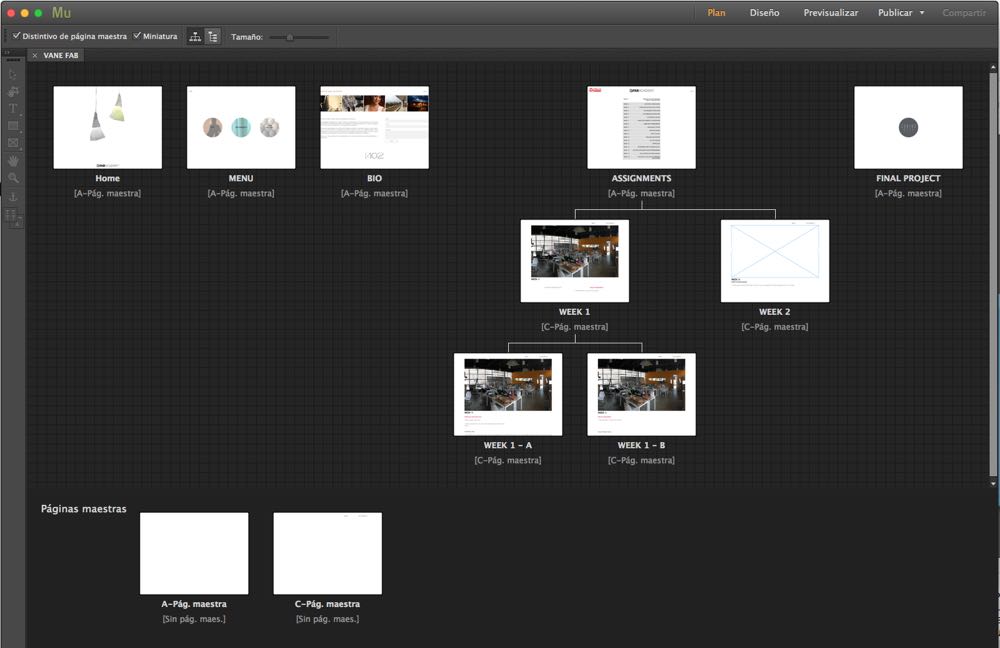Click the BIO page name label

pos(374,179)
